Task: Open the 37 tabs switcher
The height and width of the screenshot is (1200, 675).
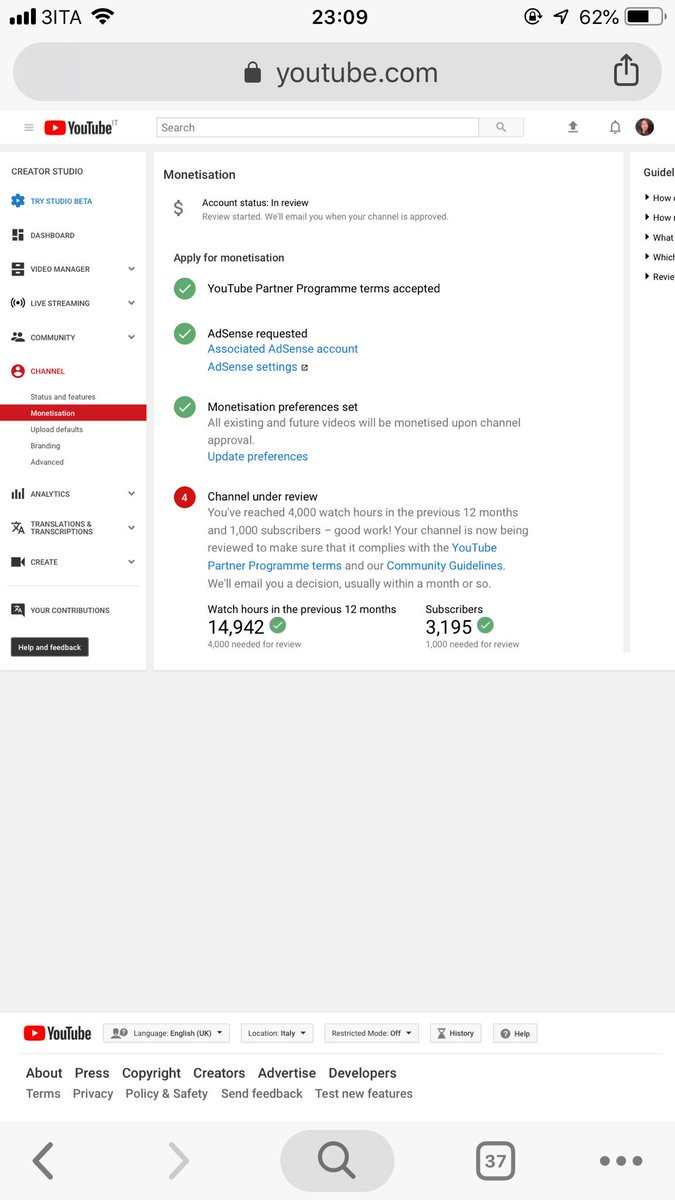Action: click(x=495, y=1161)
